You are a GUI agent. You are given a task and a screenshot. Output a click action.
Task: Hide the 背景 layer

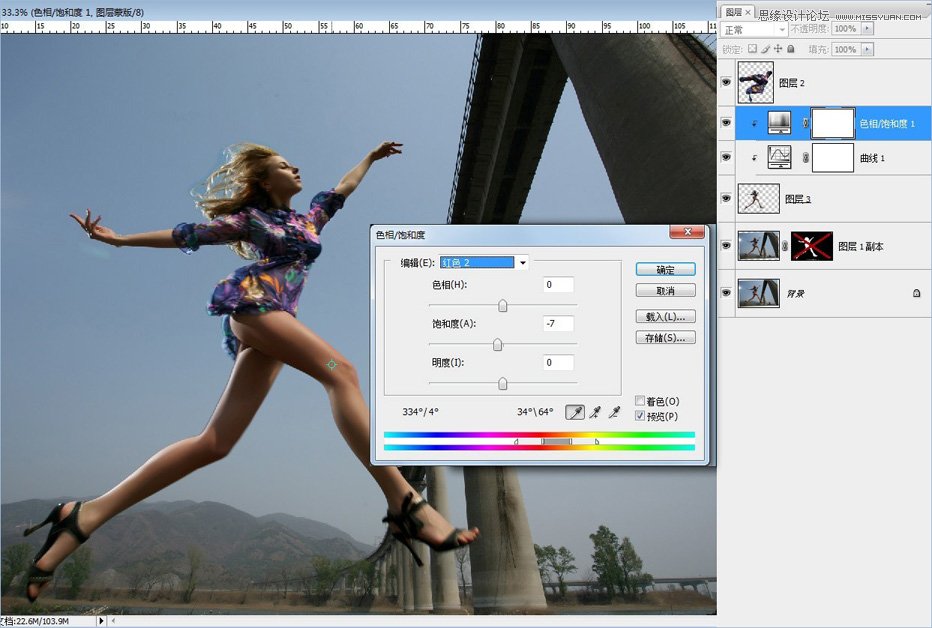[x=726, y=293]
